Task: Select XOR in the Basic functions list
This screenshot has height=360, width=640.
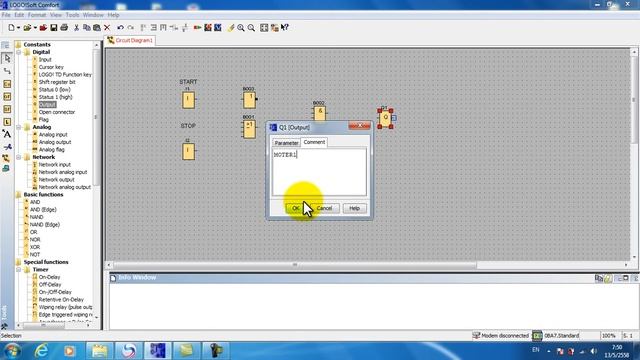Action: pyautogui.click(x=35, y=247)
